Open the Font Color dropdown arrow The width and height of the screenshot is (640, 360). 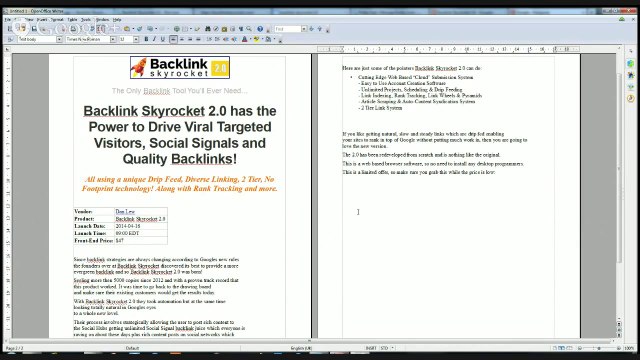pyautogui.click(x=250, y=39)
